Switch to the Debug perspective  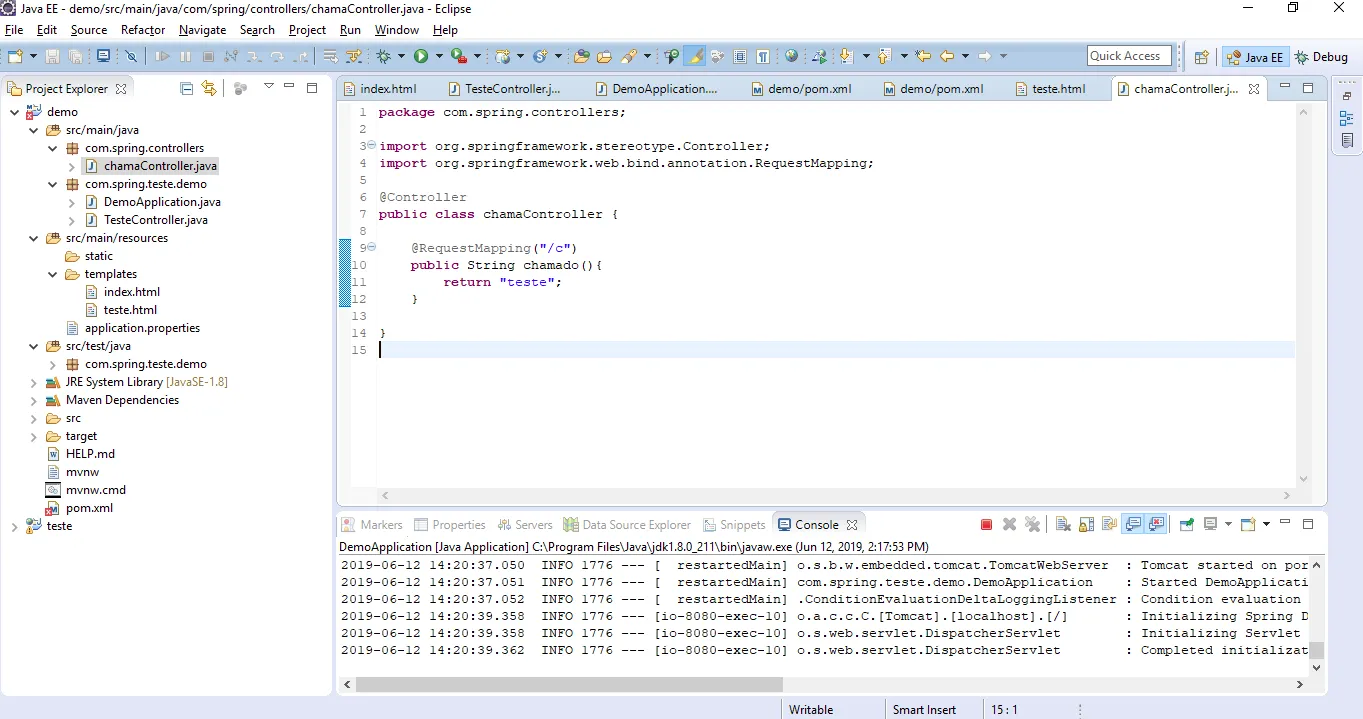1321,57
